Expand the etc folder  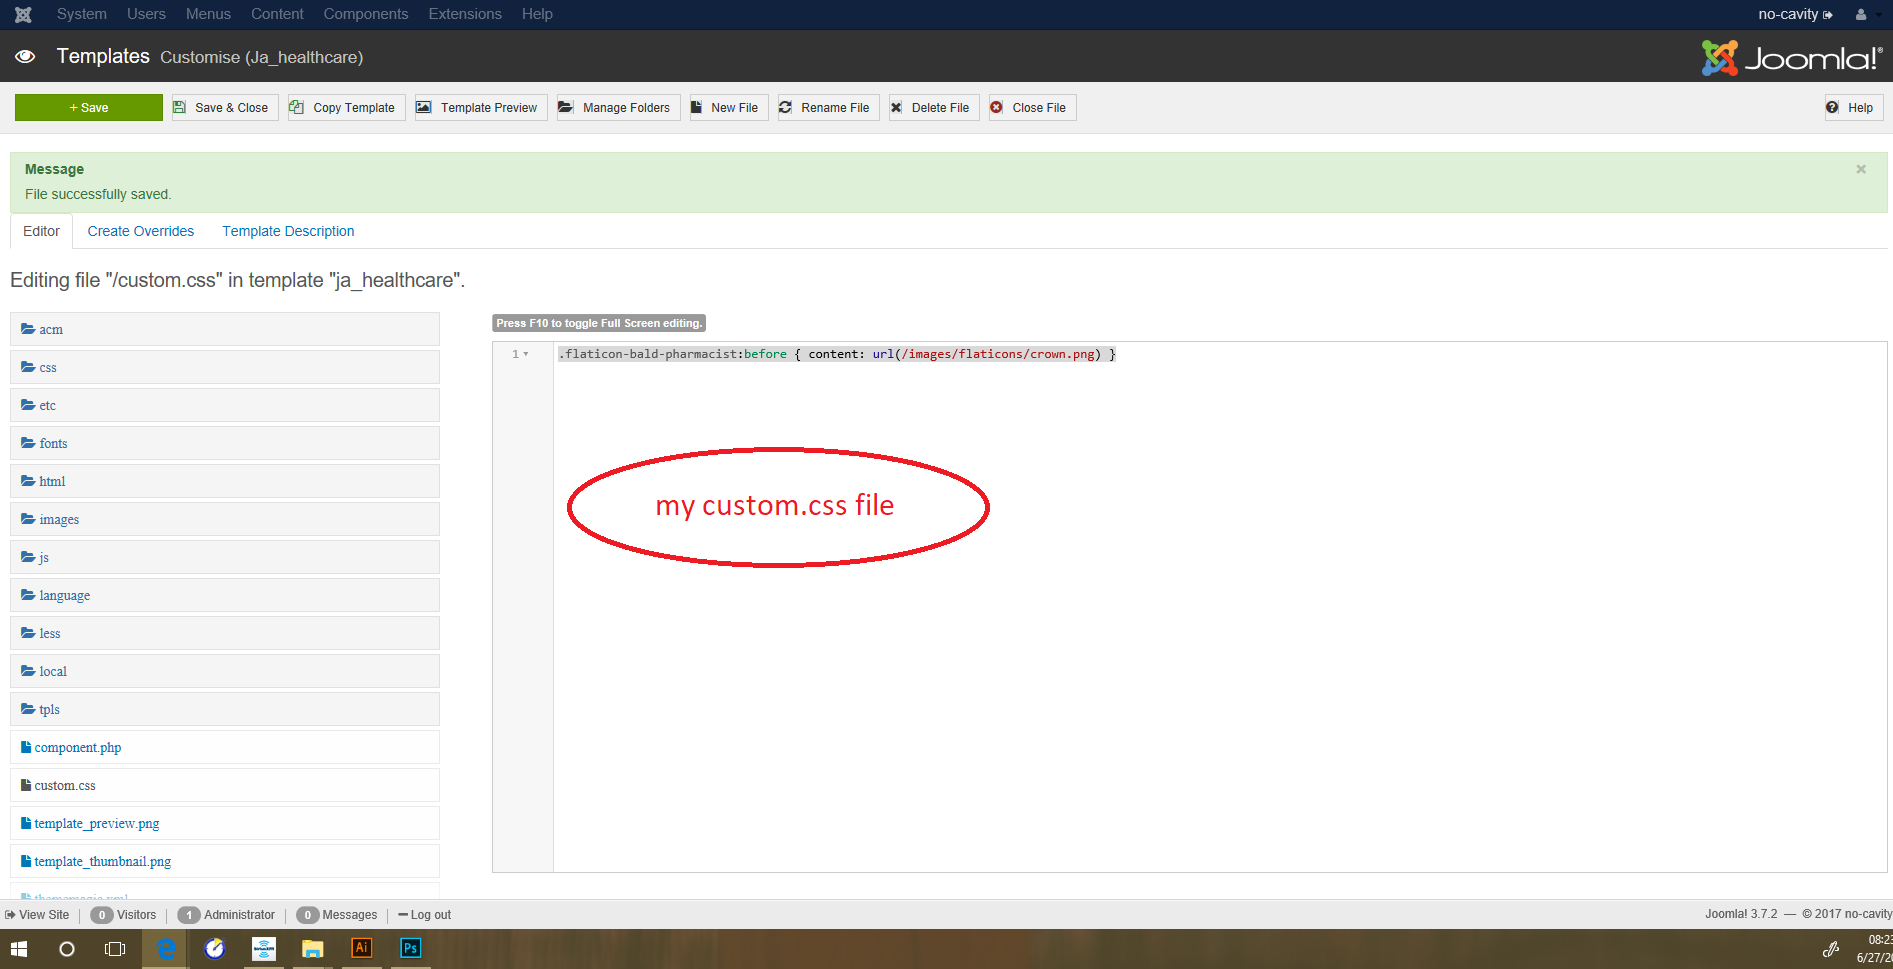pyautogui.click(x=225, y=405)
